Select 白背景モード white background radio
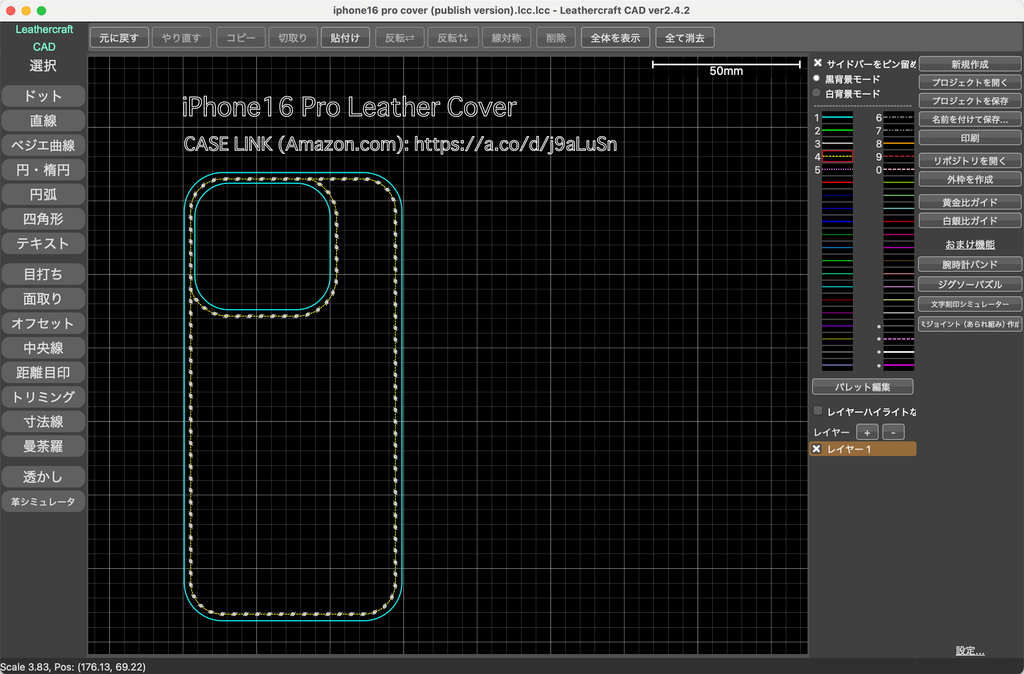 (x=816, y=93)
